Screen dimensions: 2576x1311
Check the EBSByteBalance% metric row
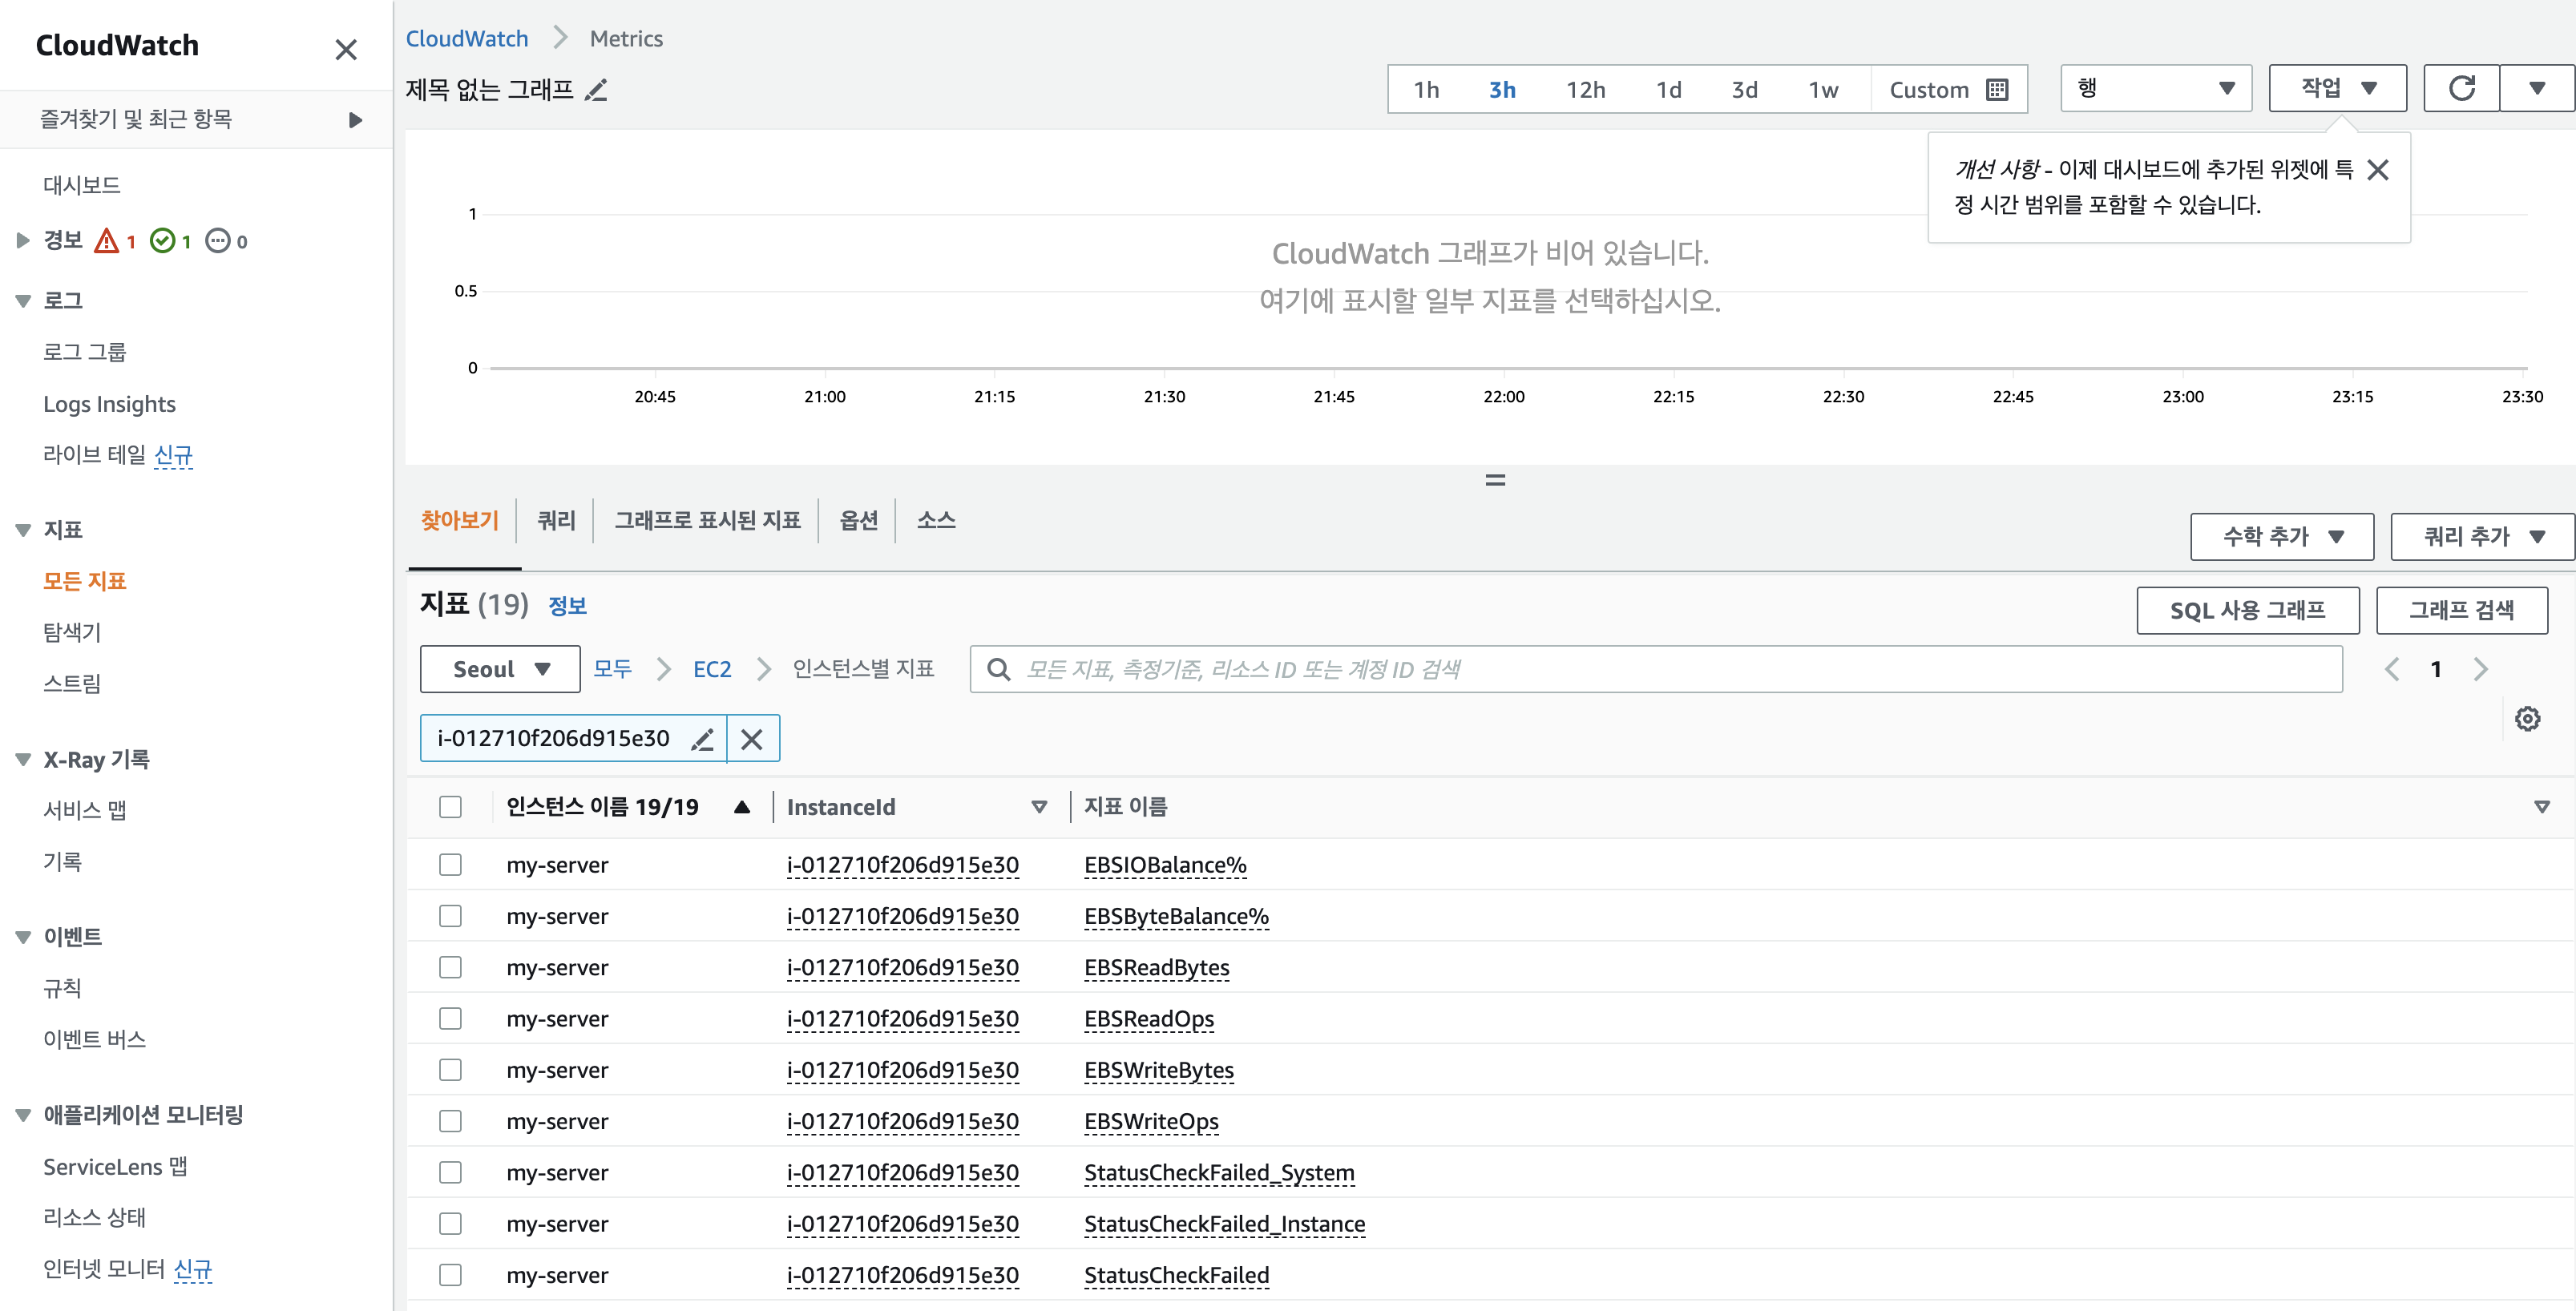(x=451, y=916)
